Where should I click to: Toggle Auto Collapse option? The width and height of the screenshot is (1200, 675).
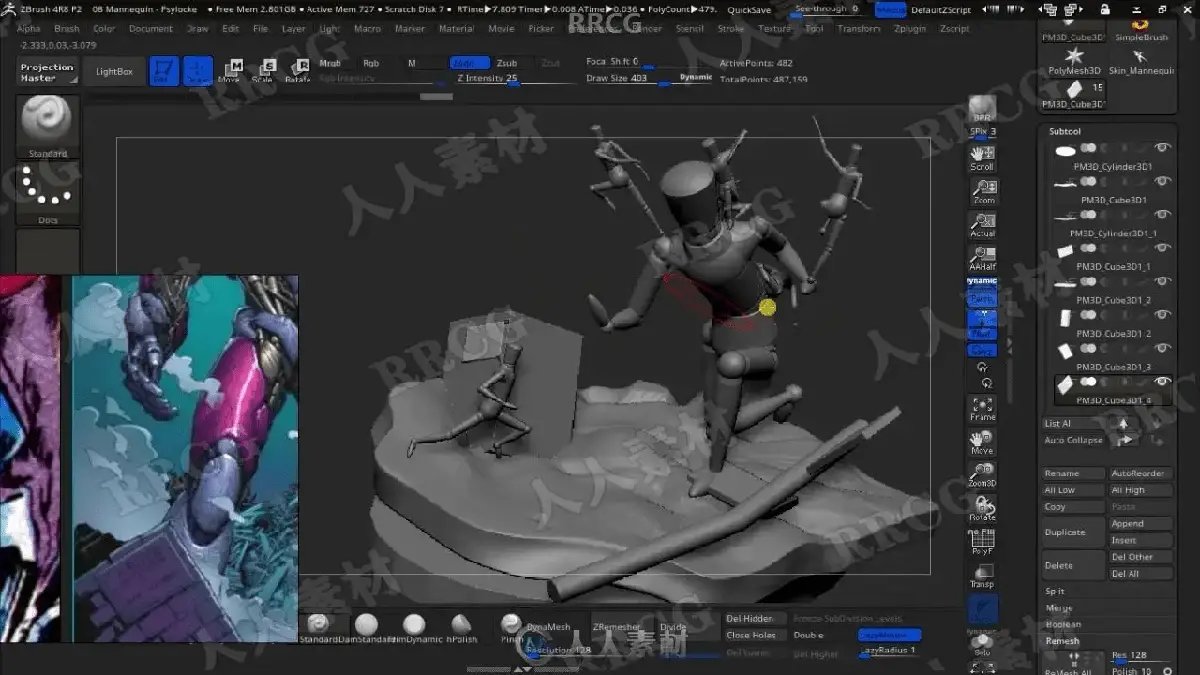coord(1073,440)
